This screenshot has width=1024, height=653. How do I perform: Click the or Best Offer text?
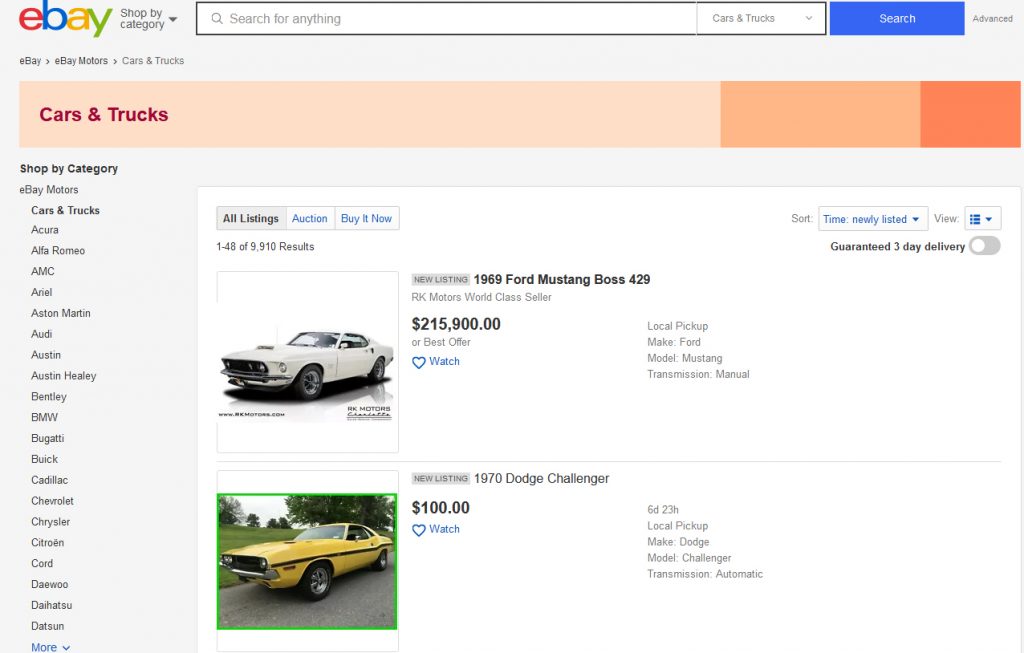[x=441, y=342]
